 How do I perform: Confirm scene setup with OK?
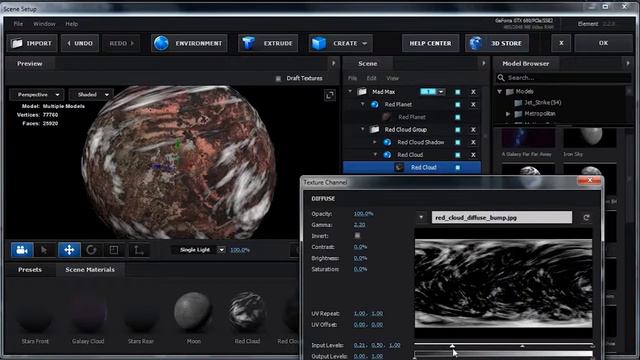[603, 43]
